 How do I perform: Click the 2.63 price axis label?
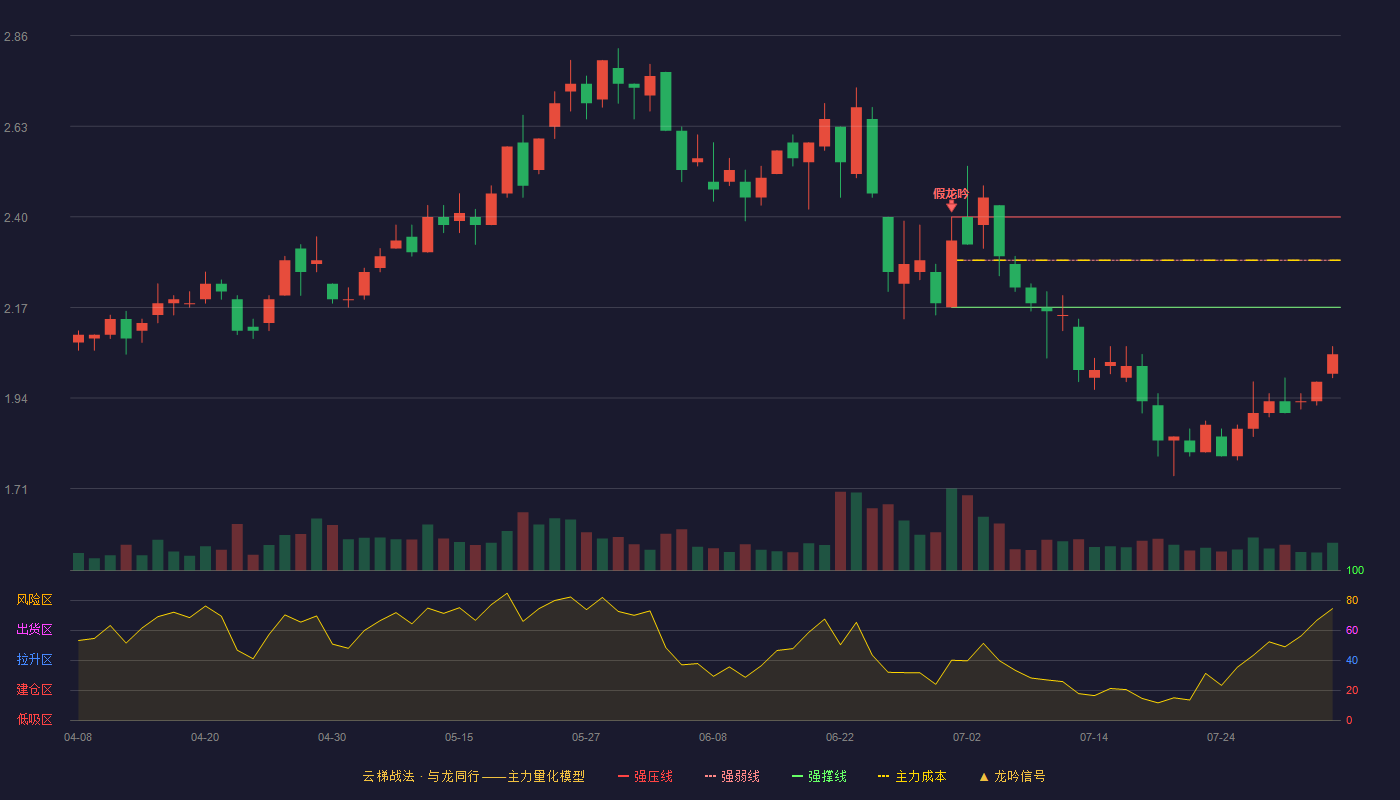[16, 128]
